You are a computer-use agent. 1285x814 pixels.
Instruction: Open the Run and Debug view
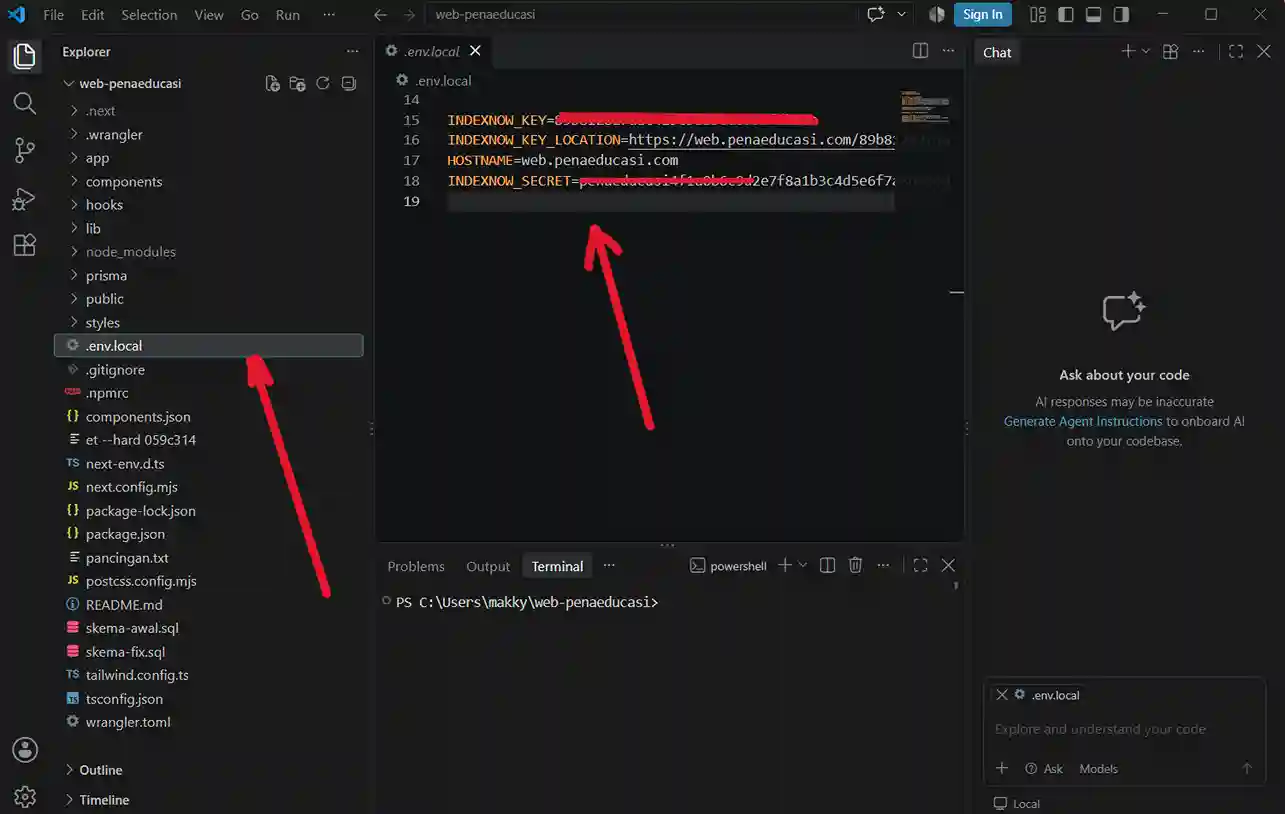point(24,198)
